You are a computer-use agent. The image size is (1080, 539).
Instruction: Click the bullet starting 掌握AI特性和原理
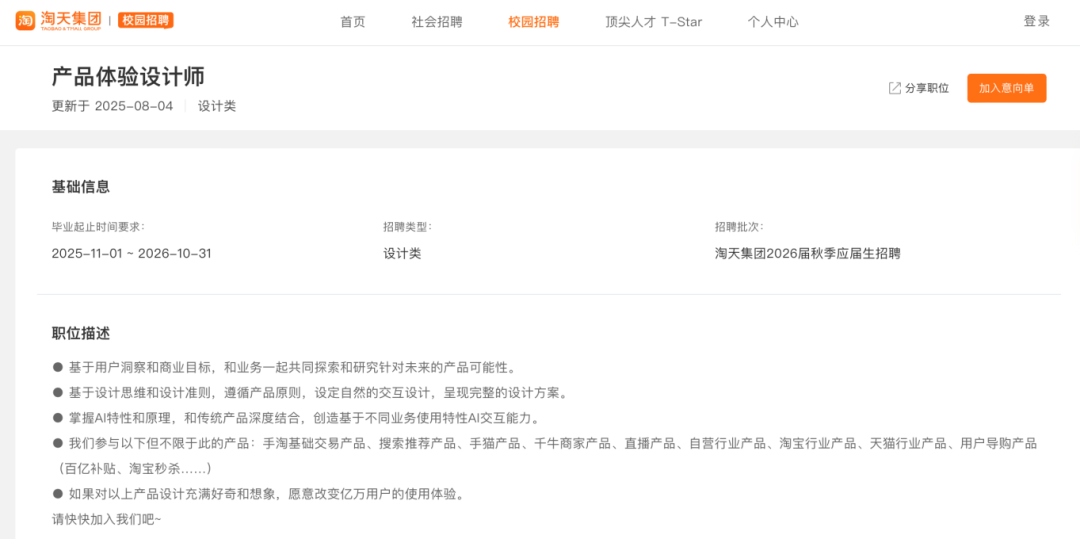click(x=295, y=419)
